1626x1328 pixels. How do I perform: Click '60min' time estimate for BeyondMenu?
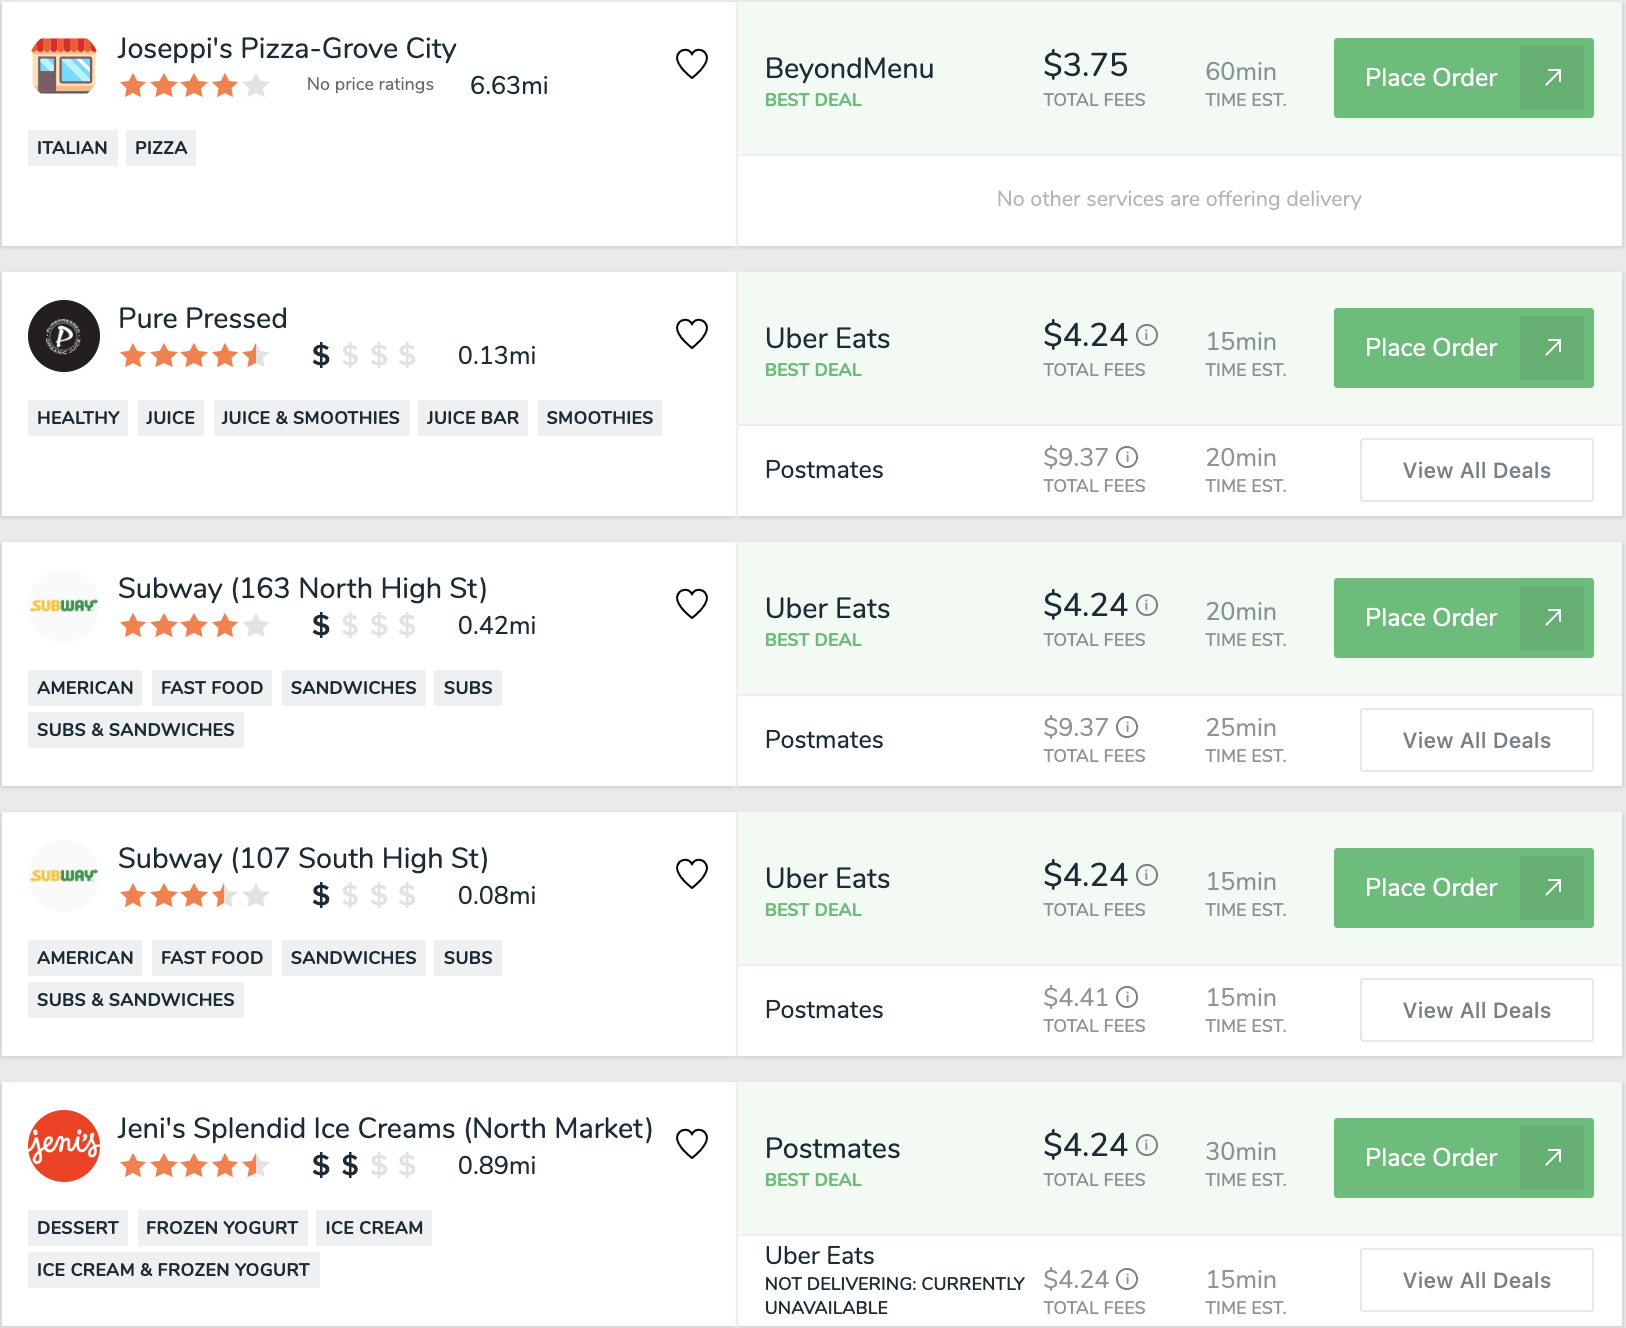point(1241,72)
